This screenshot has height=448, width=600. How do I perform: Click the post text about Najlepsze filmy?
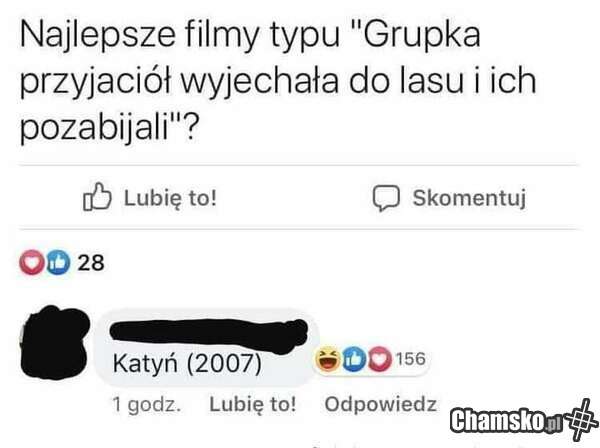point(278,81)
